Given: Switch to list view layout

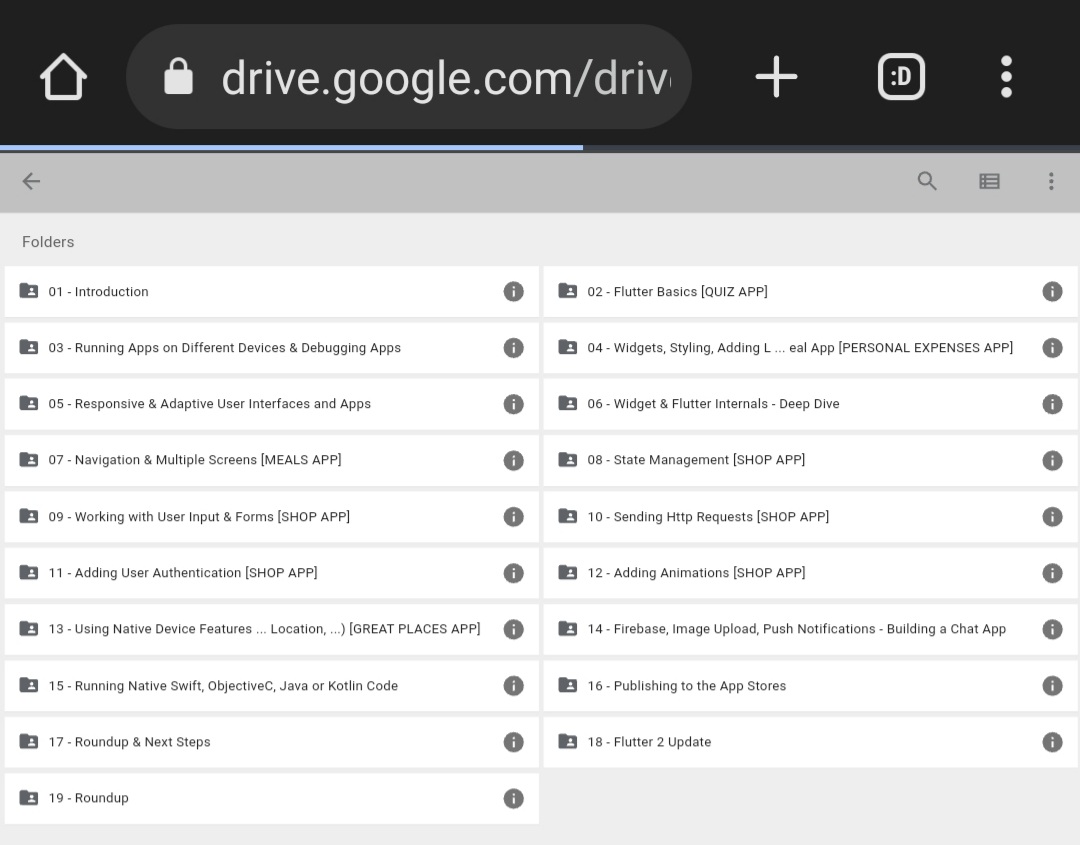Looking at the screenshot, I should pyautogui.click(x=989, y=181).
